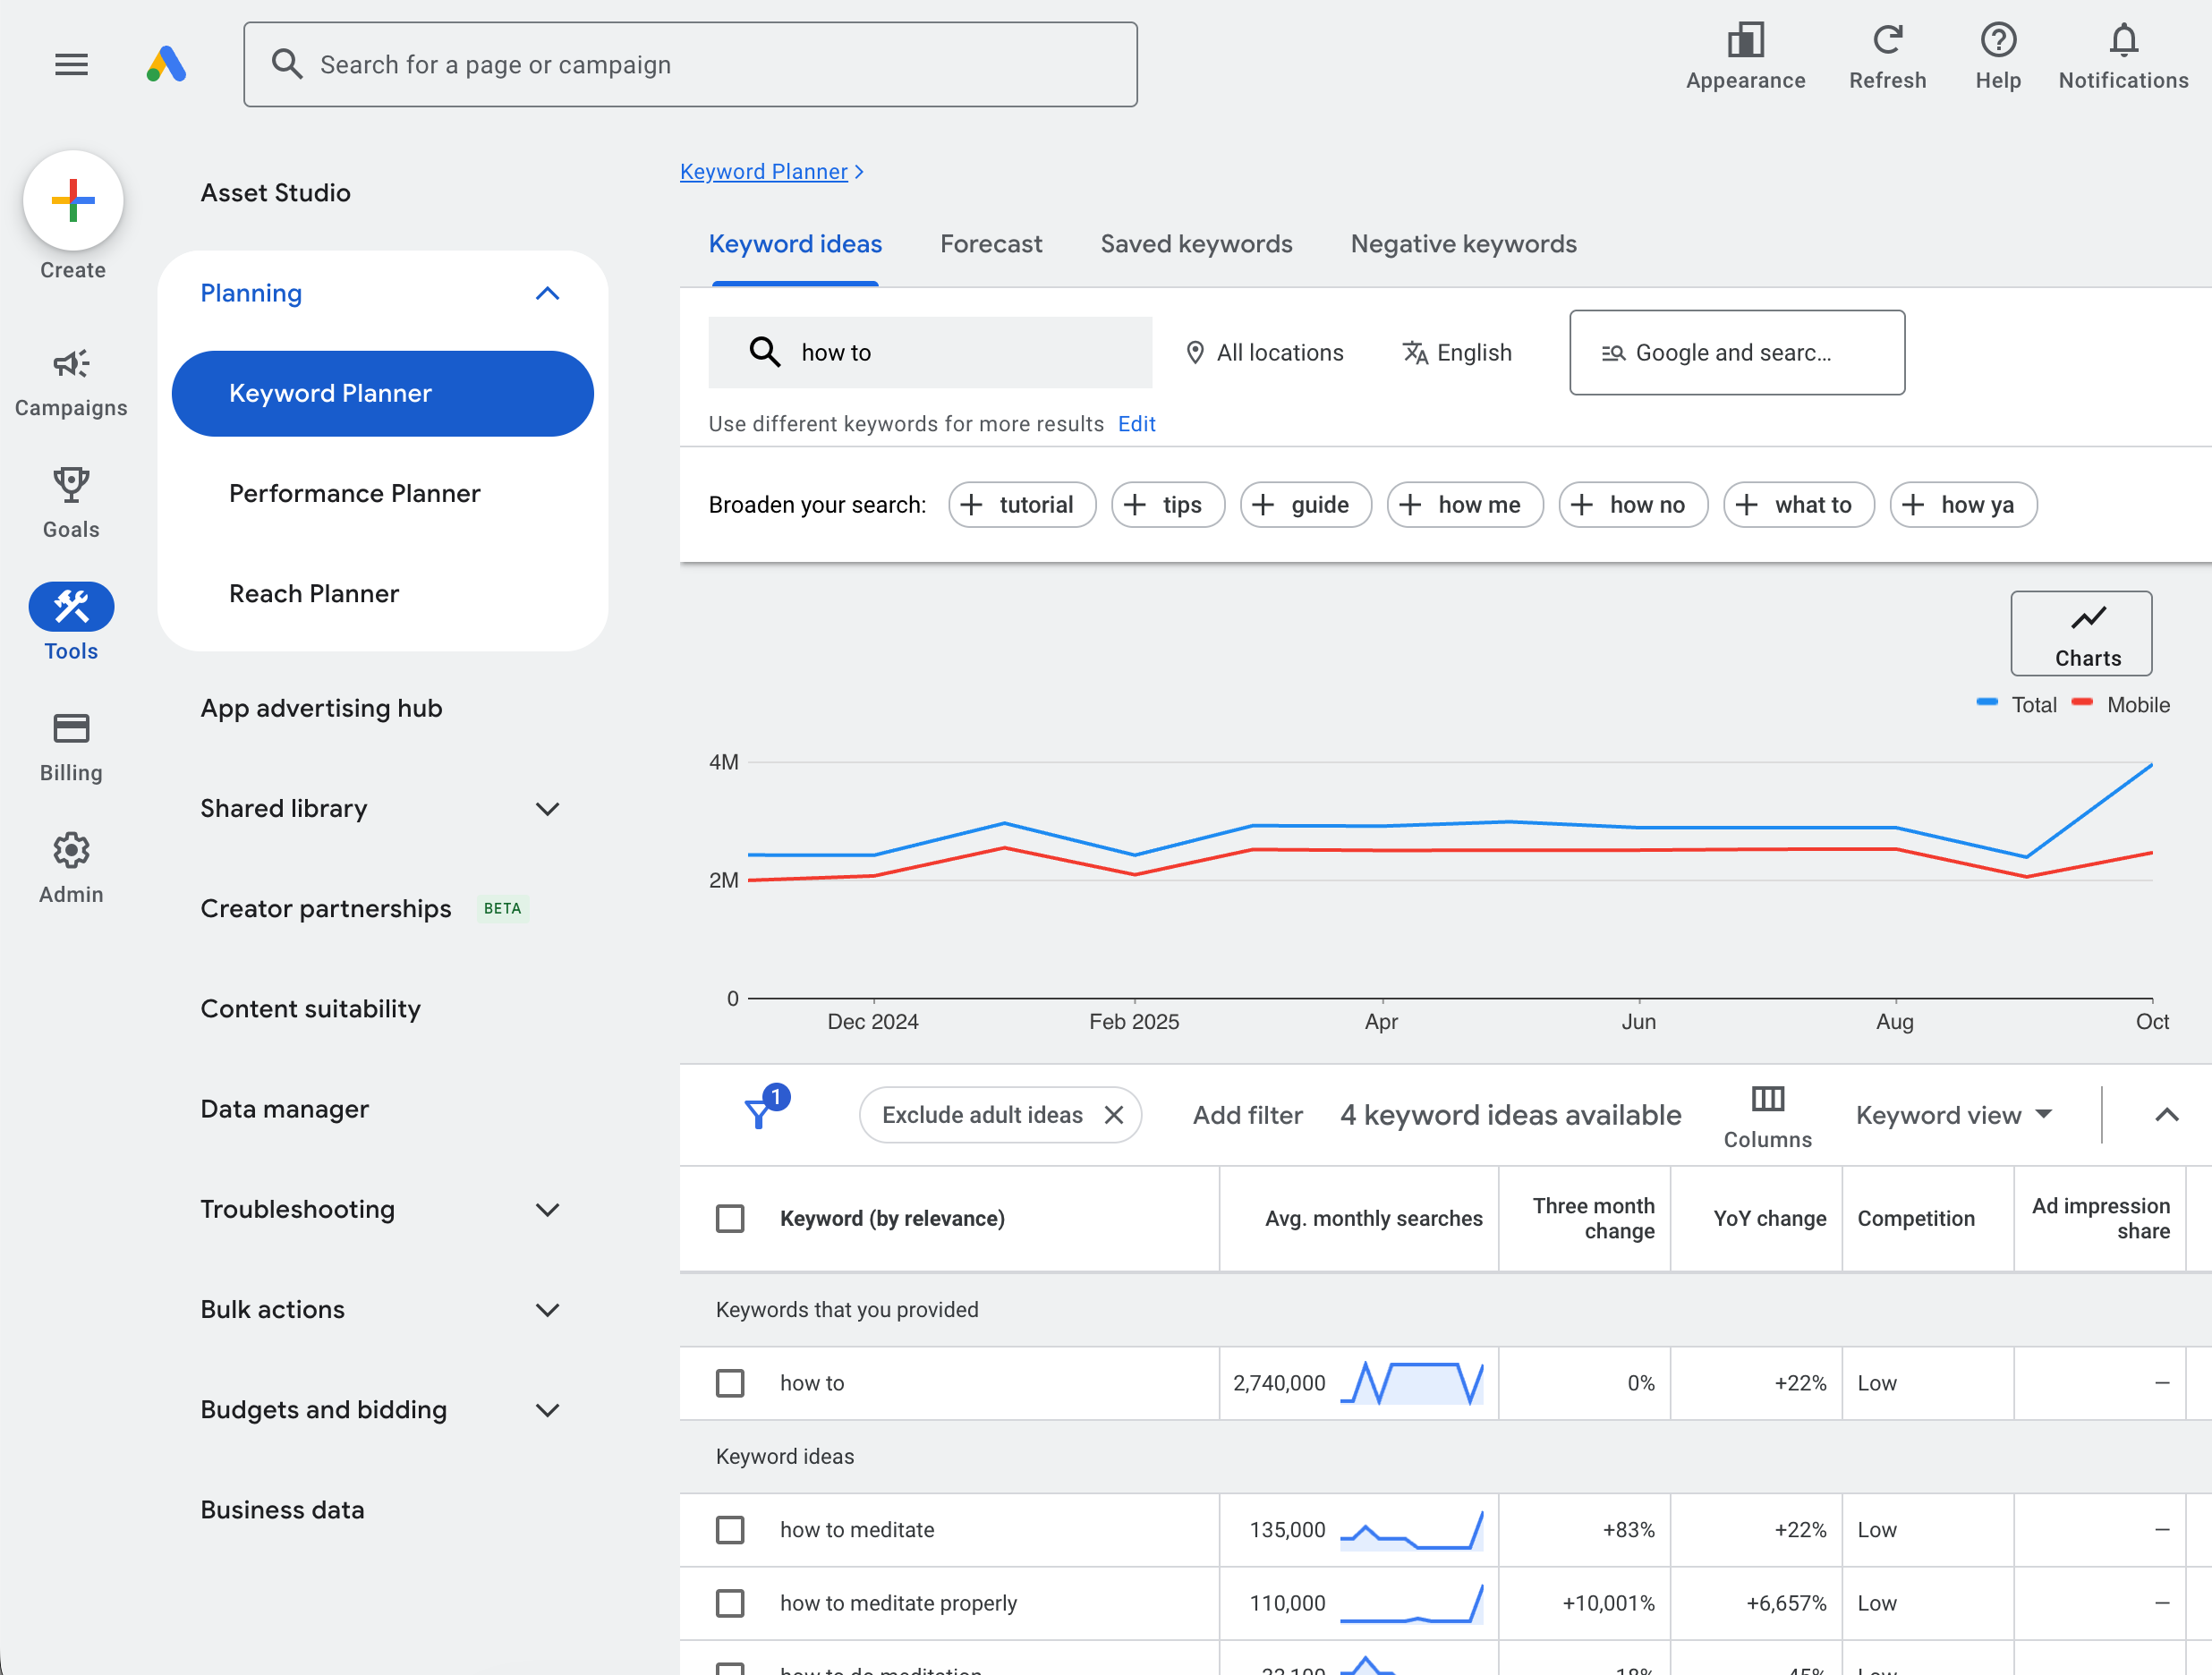Click the Create plus button

tap(71, 200)
